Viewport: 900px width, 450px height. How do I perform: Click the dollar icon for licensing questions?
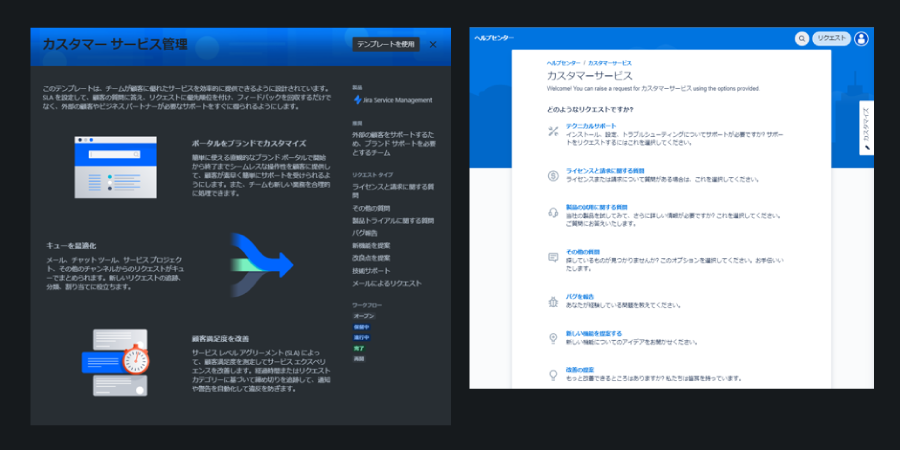(553, 175)
